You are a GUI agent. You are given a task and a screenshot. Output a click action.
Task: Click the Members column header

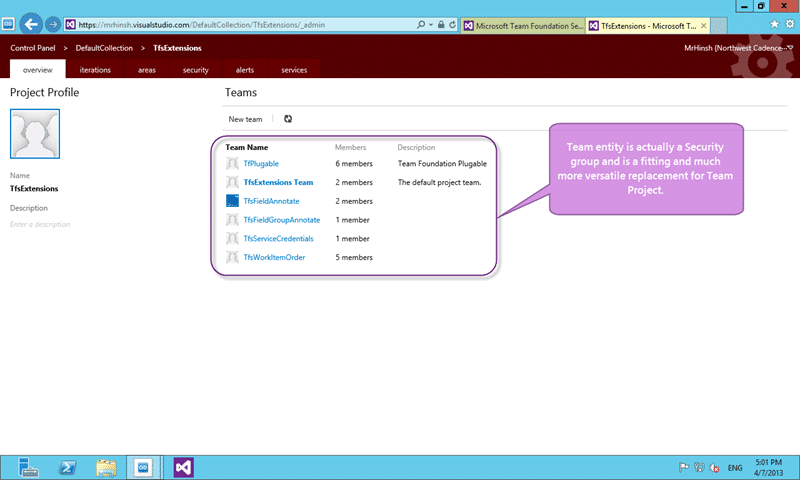pyautogui.click(x=351, y=147)
